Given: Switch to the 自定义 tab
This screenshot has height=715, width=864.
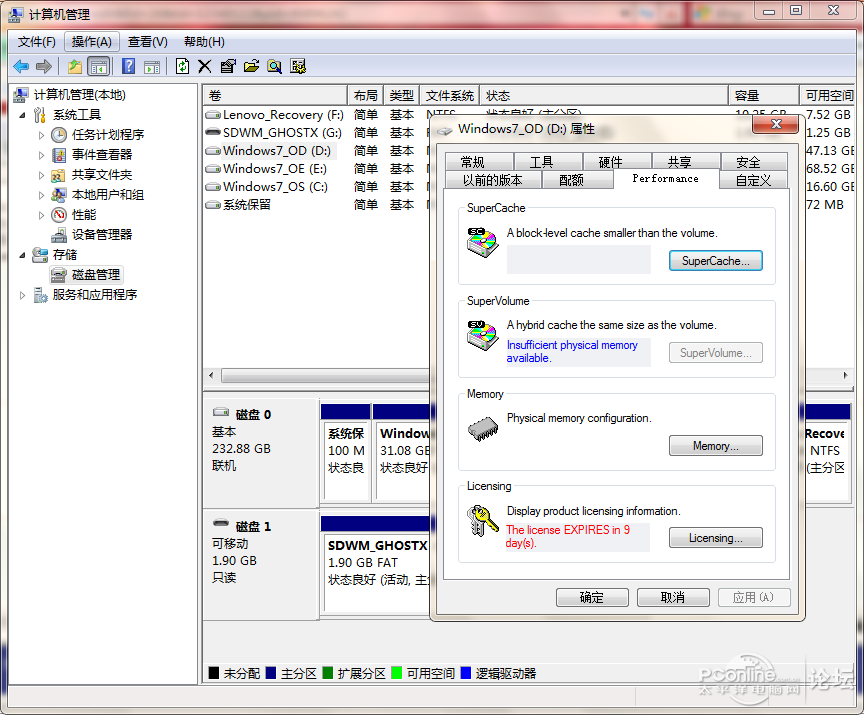Looking at the screenshot, I should [x=753, y=180].
